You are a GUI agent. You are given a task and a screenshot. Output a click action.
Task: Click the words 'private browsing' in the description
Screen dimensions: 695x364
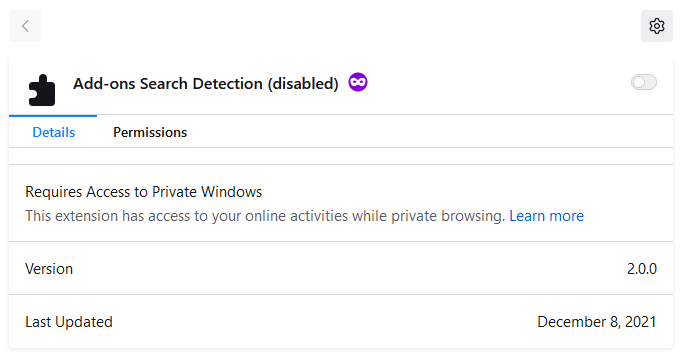448,216
